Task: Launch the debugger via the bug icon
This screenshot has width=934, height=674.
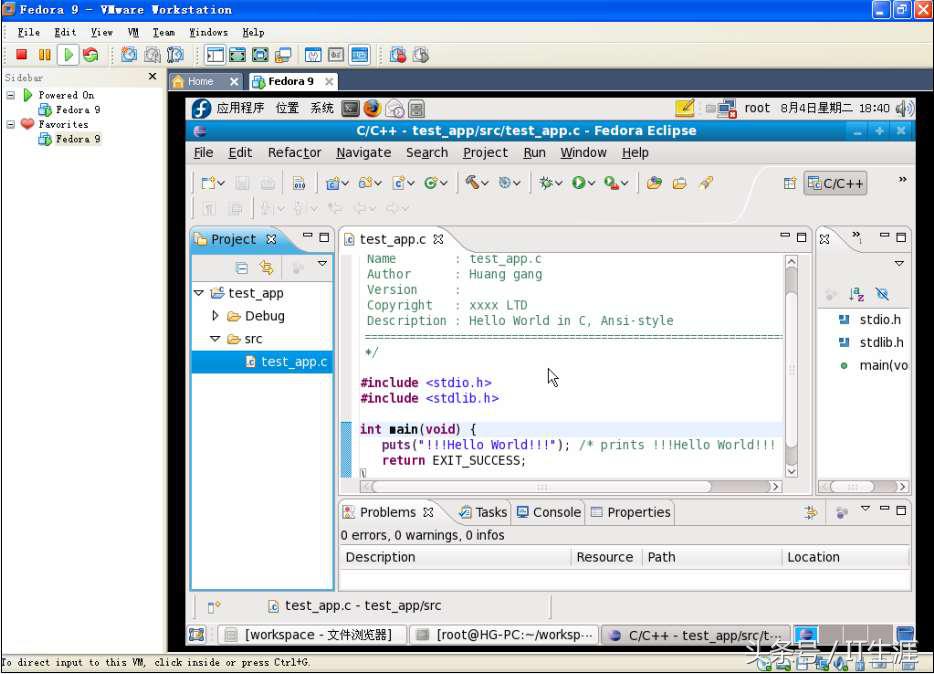Action: [x=545, y=182]
